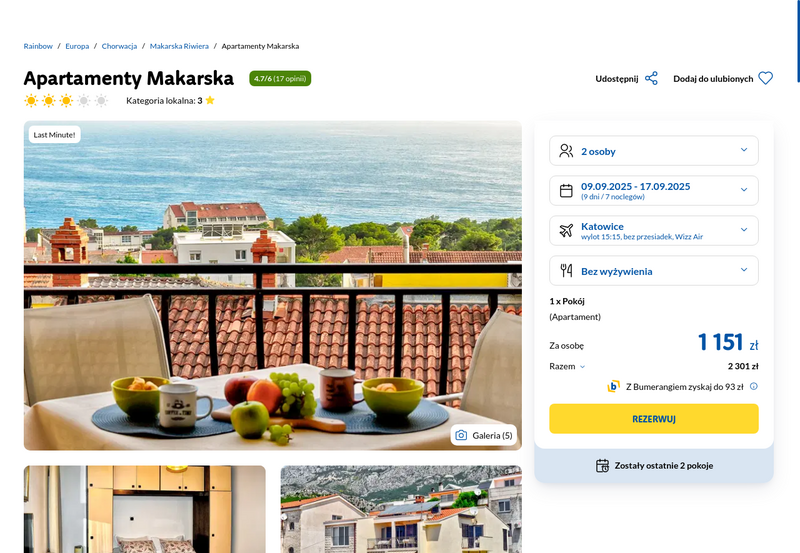Expand the Bez wyżywienia meal plan dropdown

654,270
